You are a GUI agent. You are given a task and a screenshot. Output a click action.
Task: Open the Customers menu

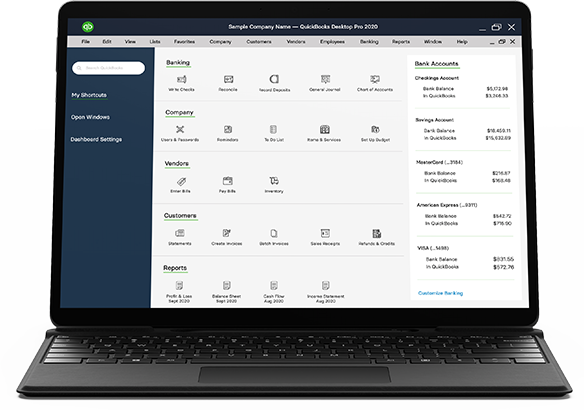pyautogui.click(x=259, y=42)
